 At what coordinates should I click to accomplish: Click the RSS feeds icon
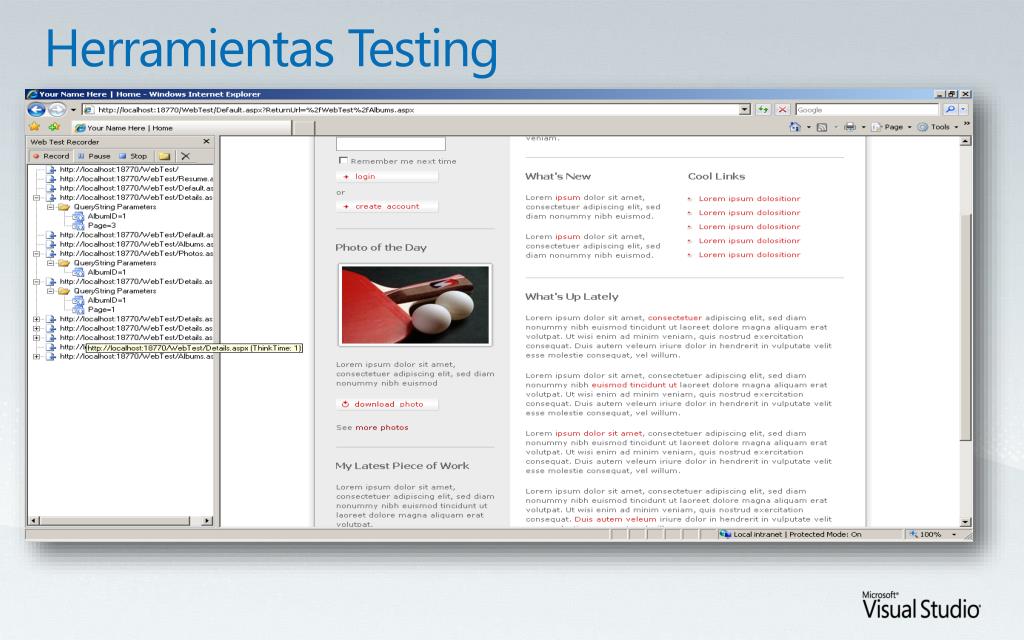point(822,127)
